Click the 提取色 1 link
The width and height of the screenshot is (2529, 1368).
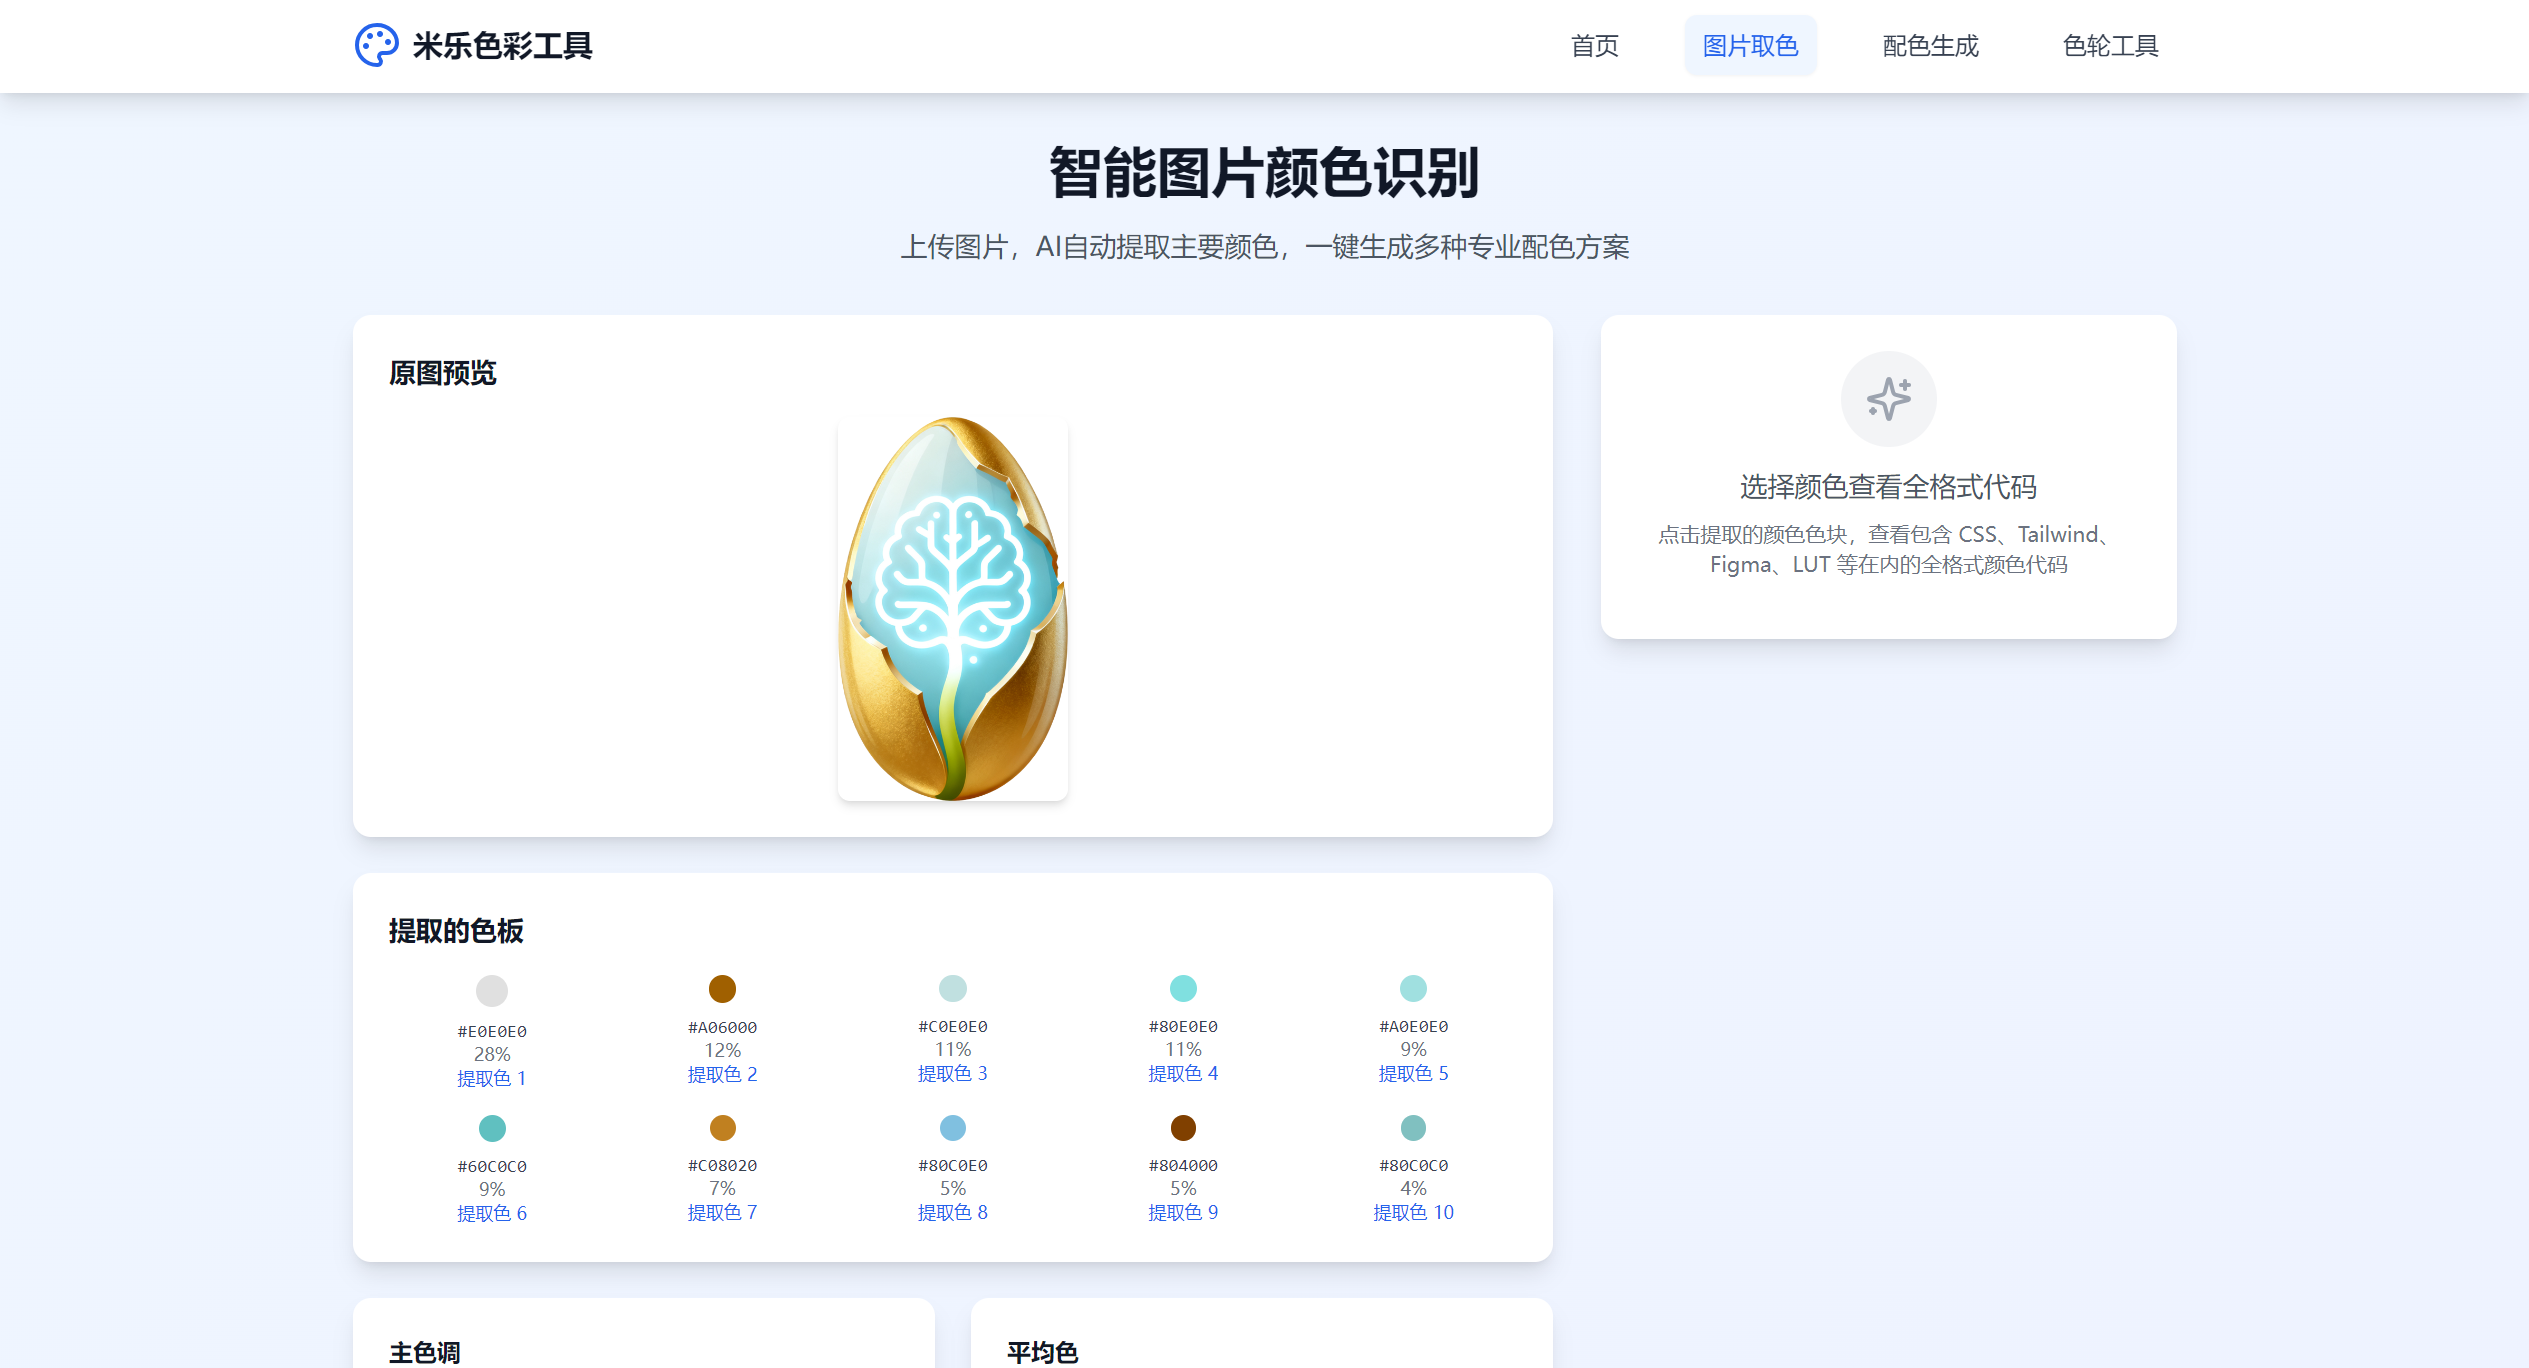pos(491,1078)
